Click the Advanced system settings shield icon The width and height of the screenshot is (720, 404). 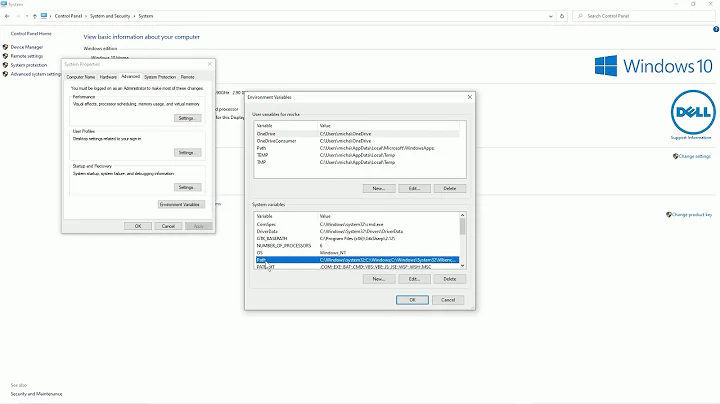click(6, 74)
